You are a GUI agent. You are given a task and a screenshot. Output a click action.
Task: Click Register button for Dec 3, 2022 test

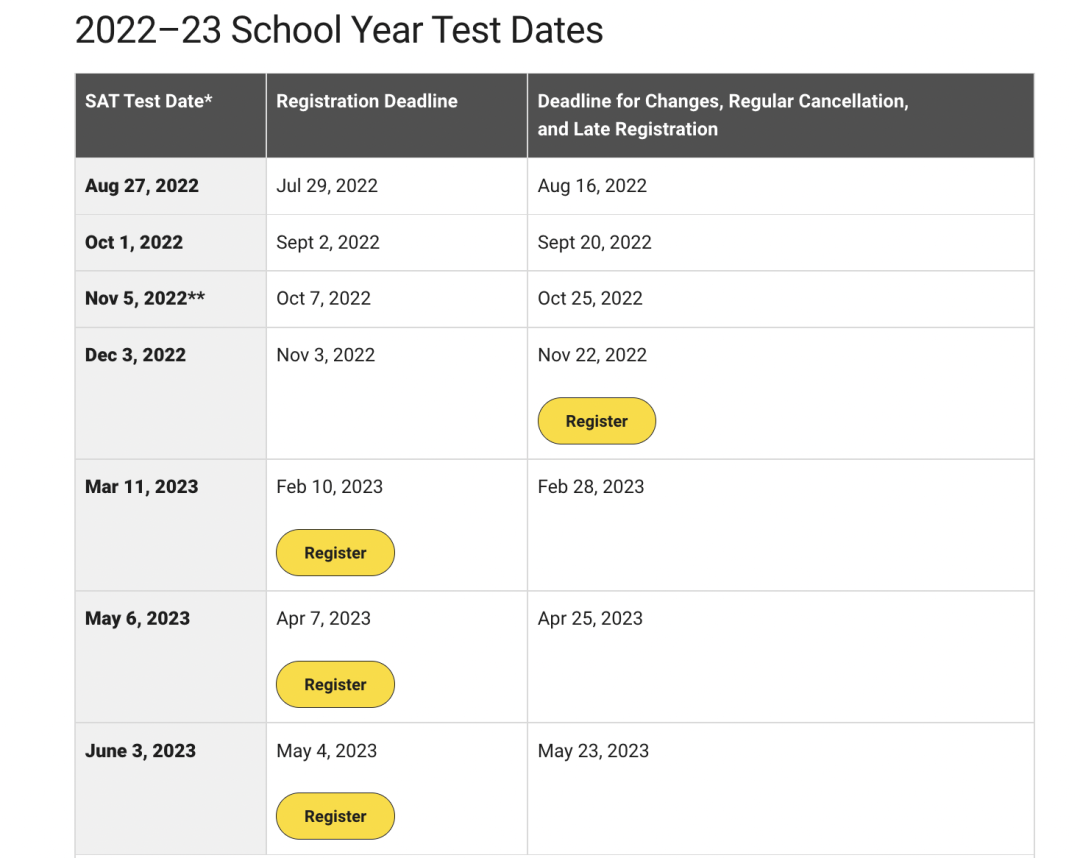[596, 421]
